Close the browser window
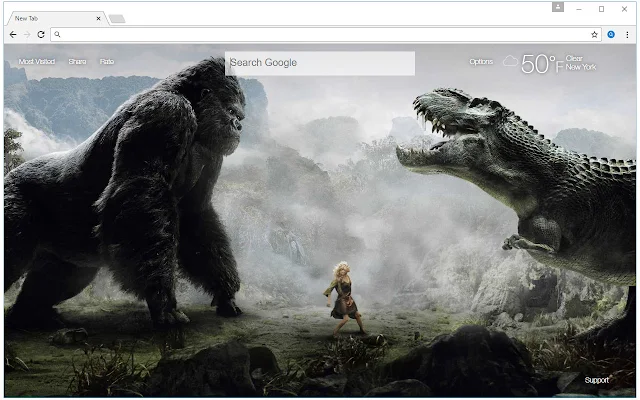The image size is (640, 400). [x=624, y=9]
